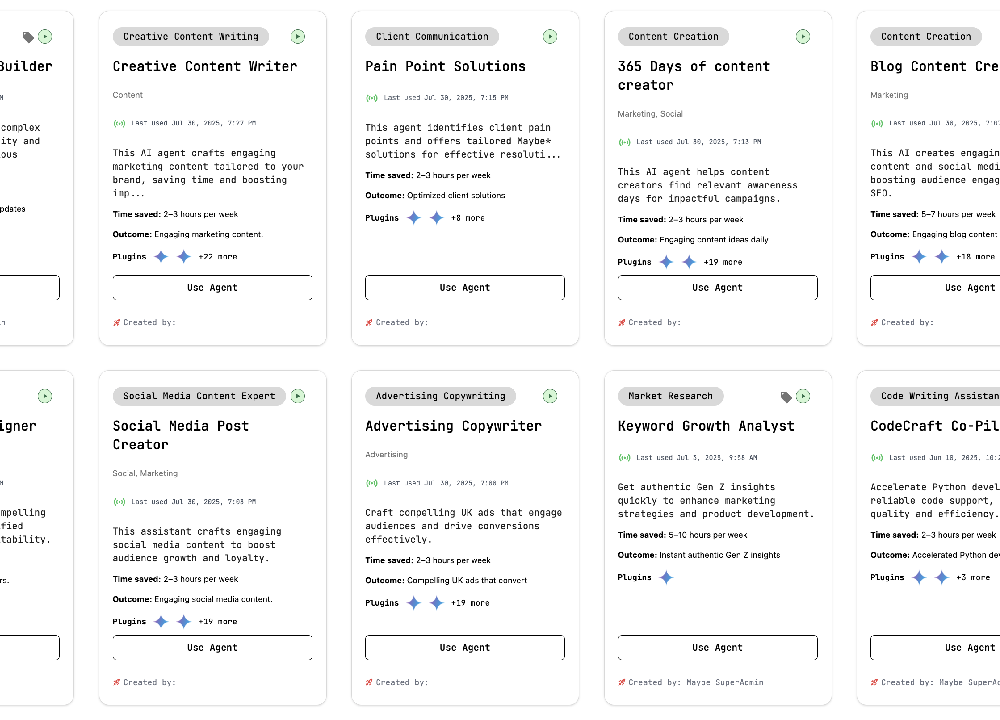
Task: Click play icon on Advertising Copywriter card
Action: point(550,396)
